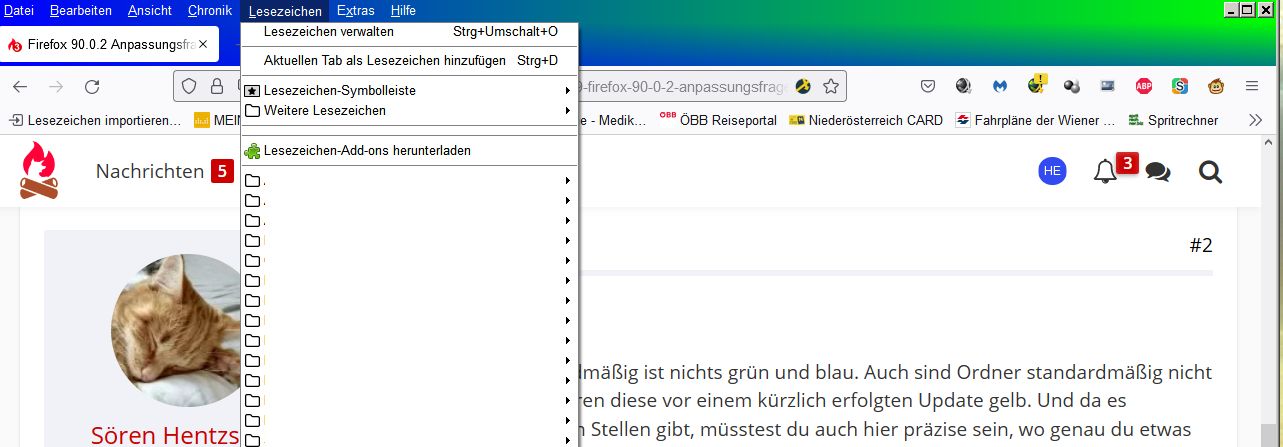
Task: Click the green puzzle add-ons icon
Action: [x=253, y=151]
